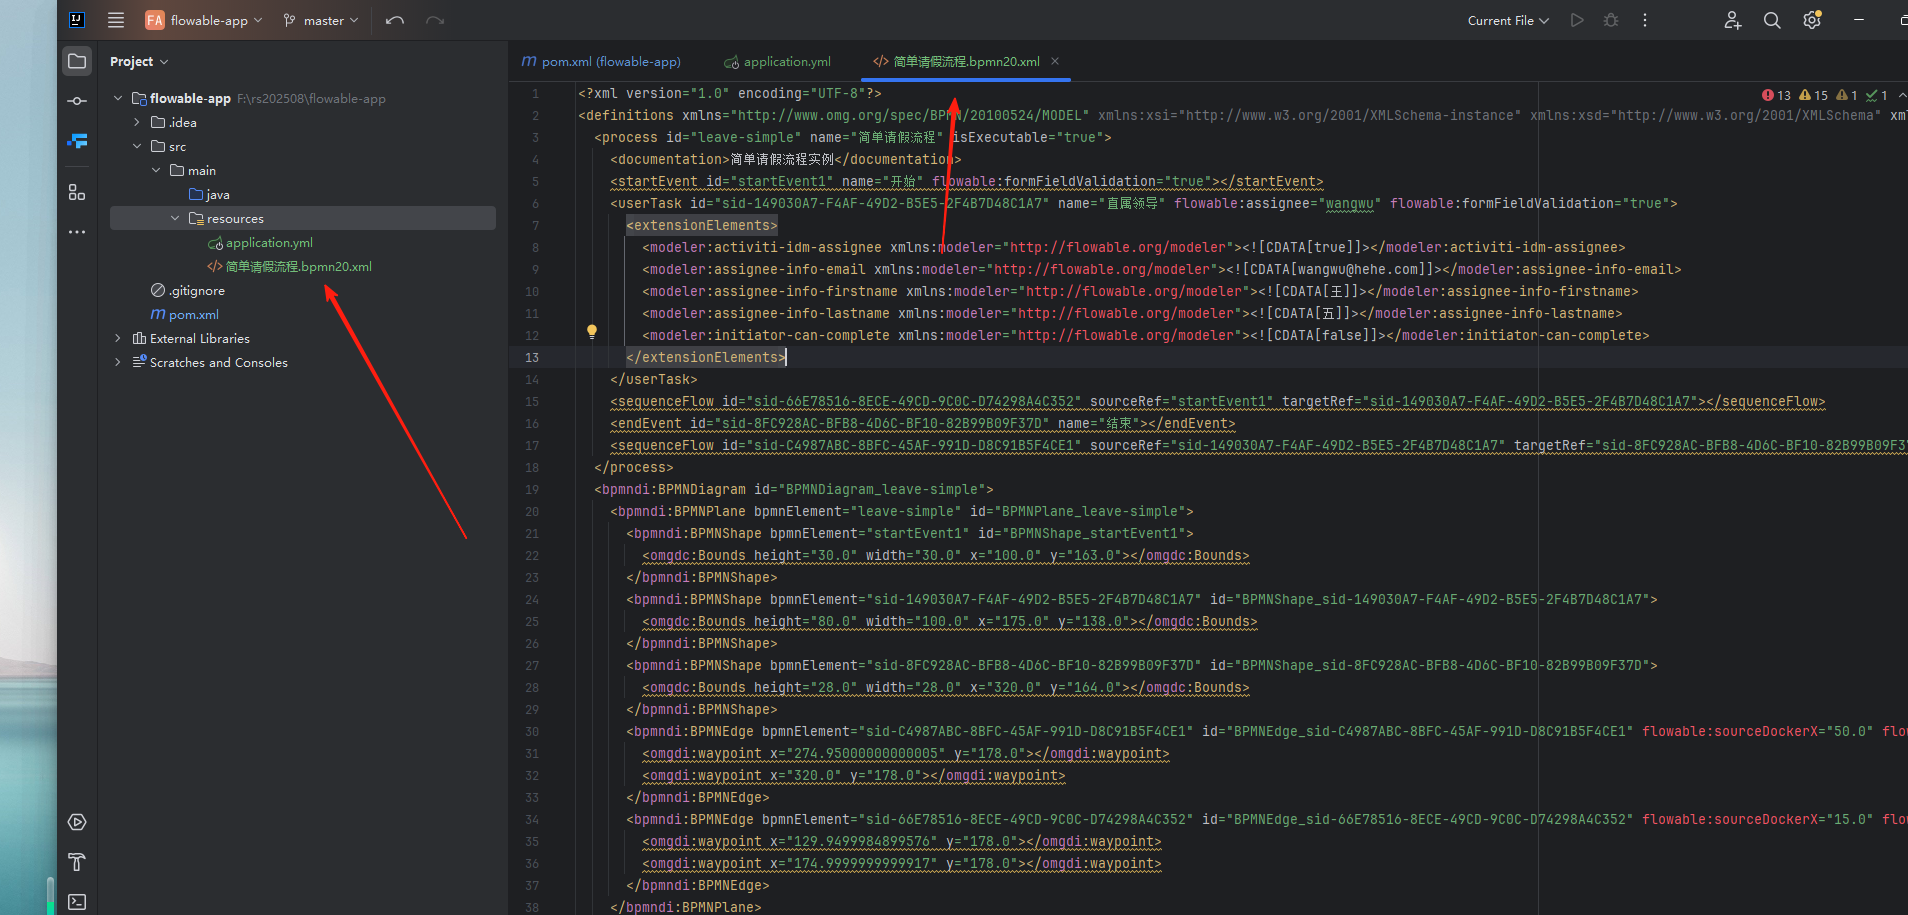Toggle the Project tool window

(x=77, y=60)
